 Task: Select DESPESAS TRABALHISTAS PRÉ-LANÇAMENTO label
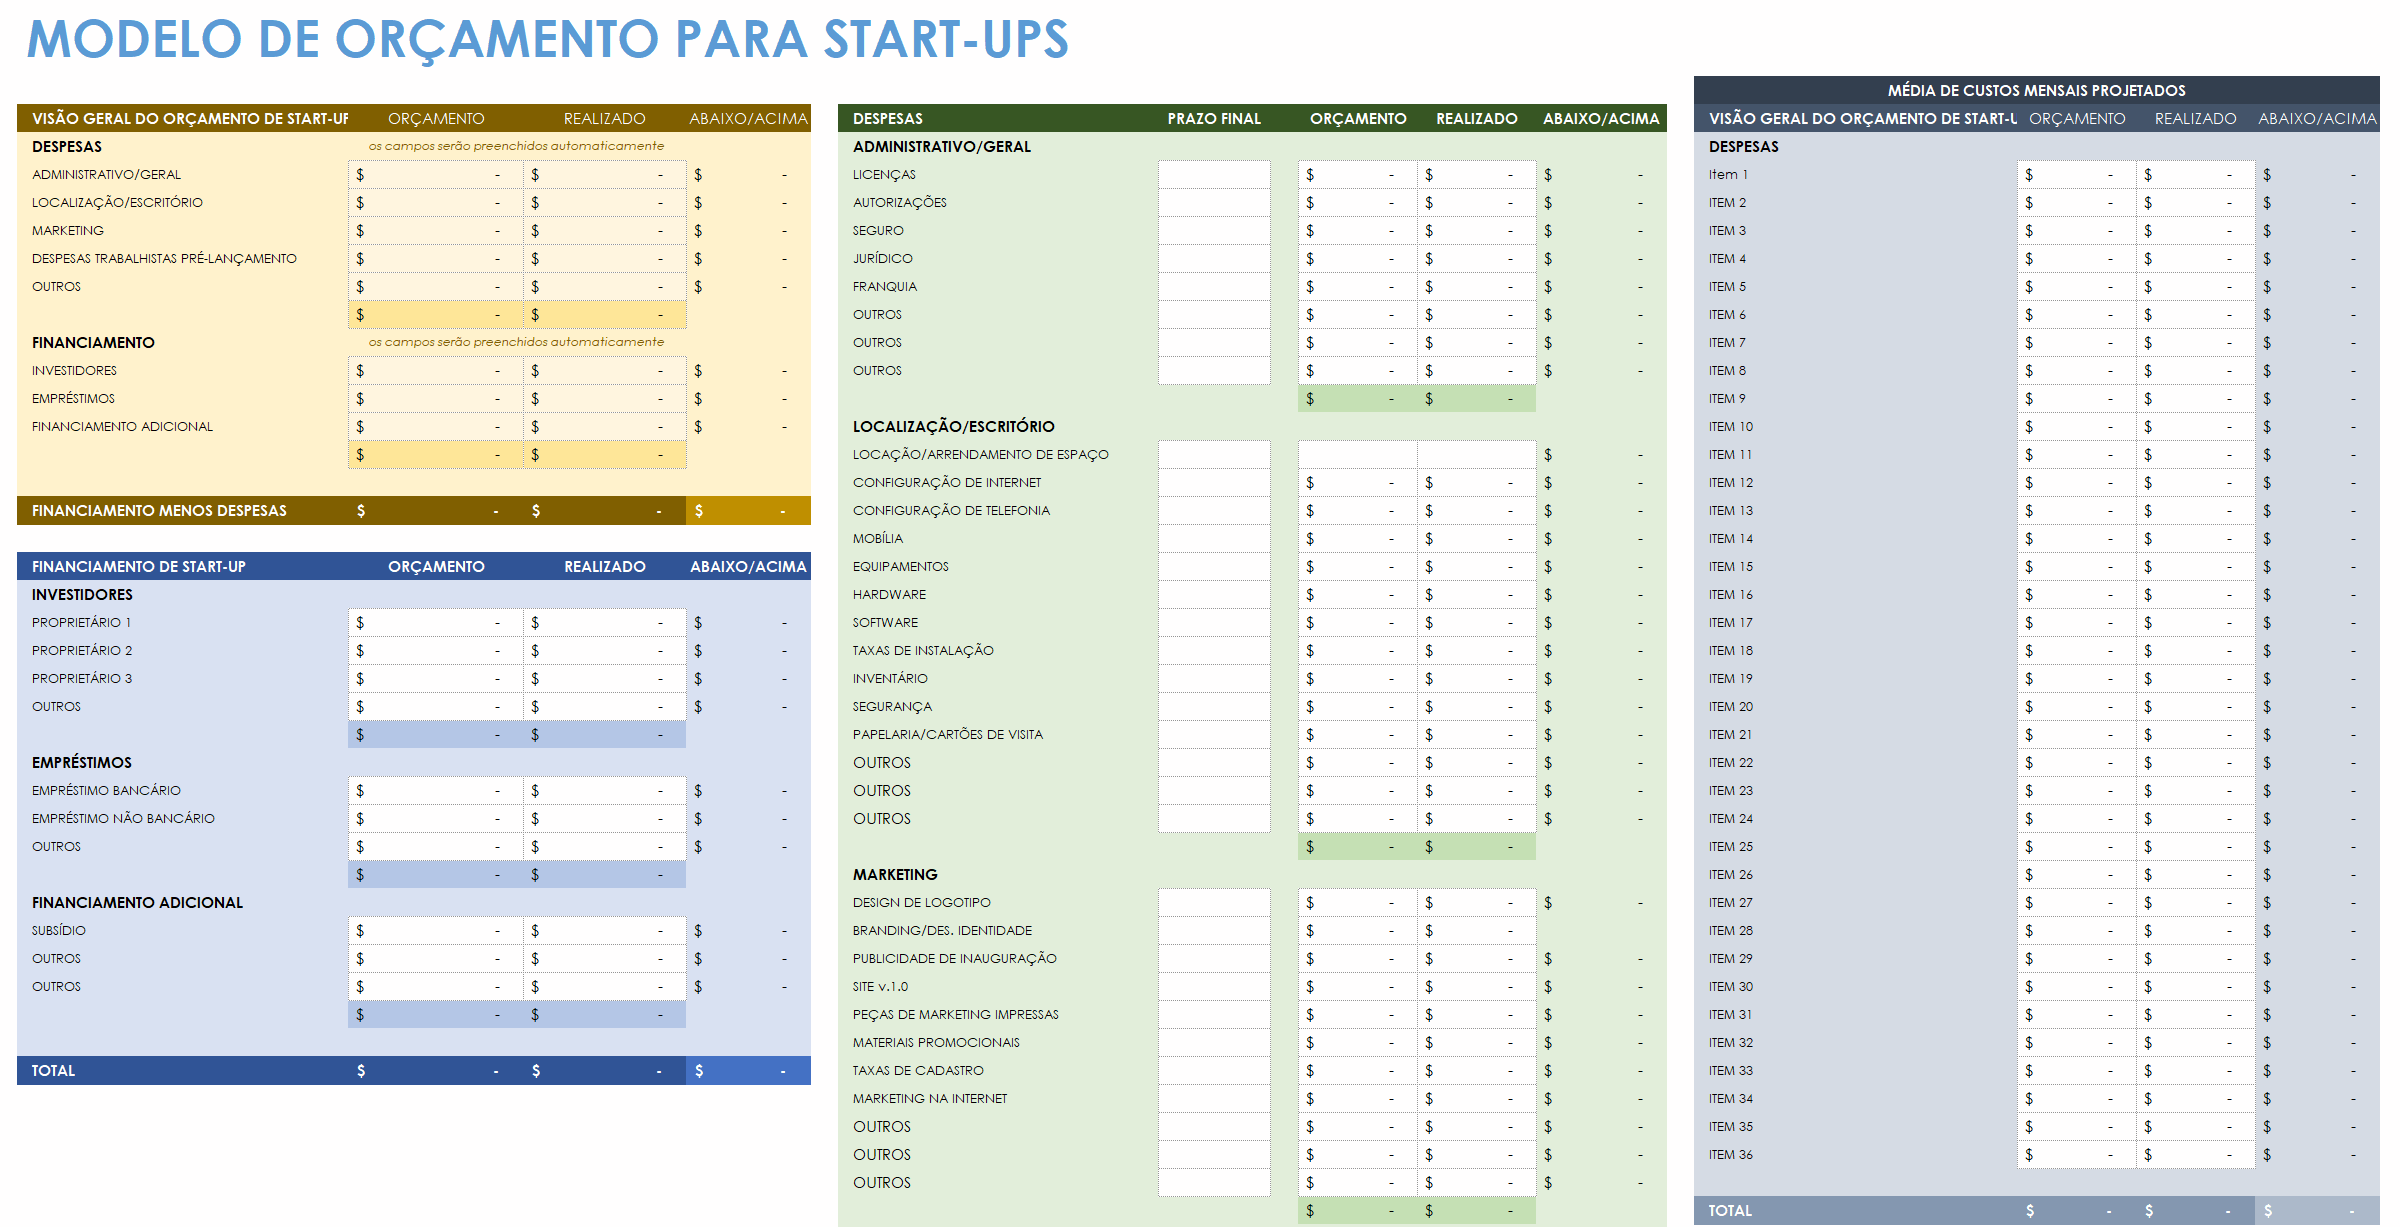(x=164, y=259)
